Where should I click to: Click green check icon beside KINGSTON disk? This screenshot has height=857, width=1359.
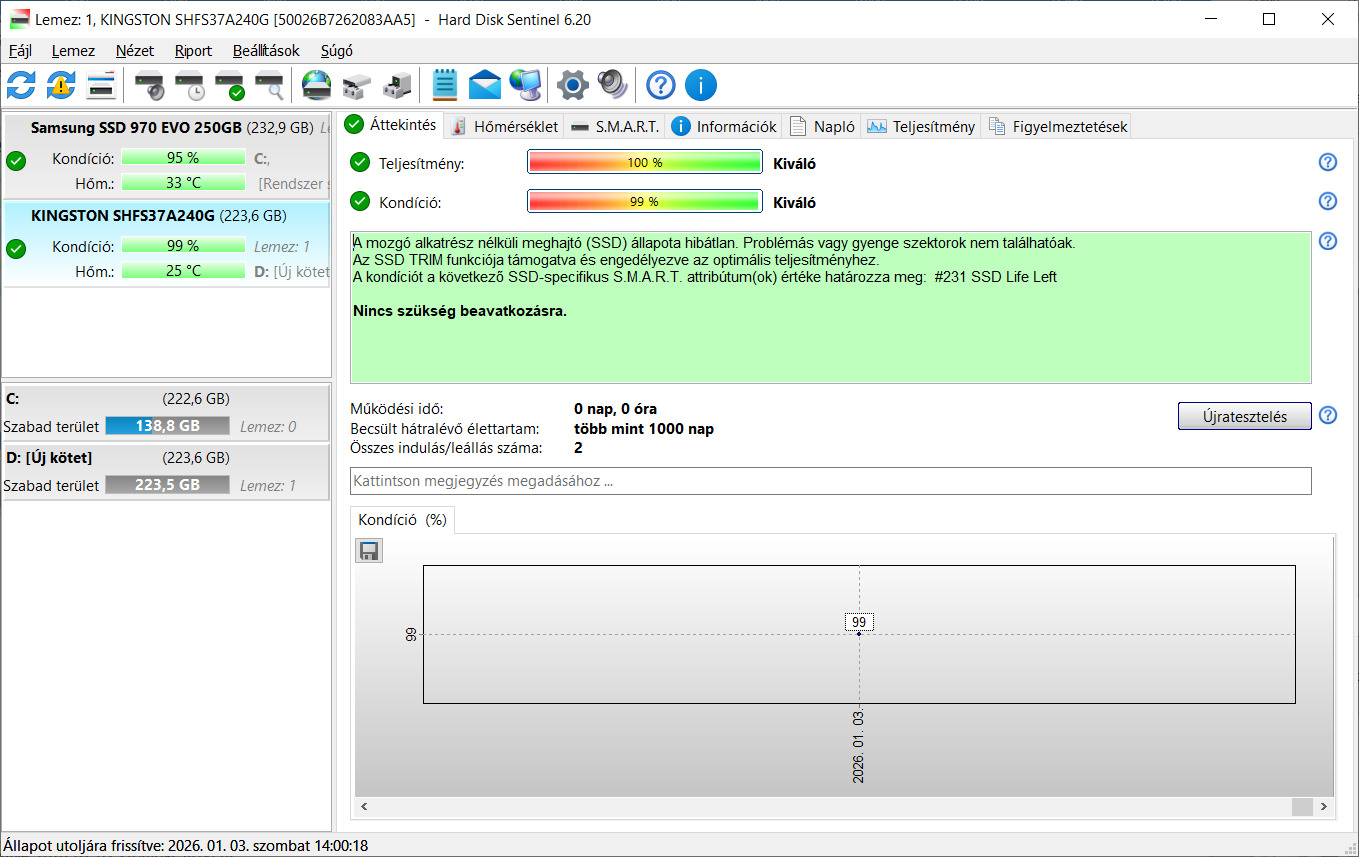pyautogui.click(x=16, y=249)
